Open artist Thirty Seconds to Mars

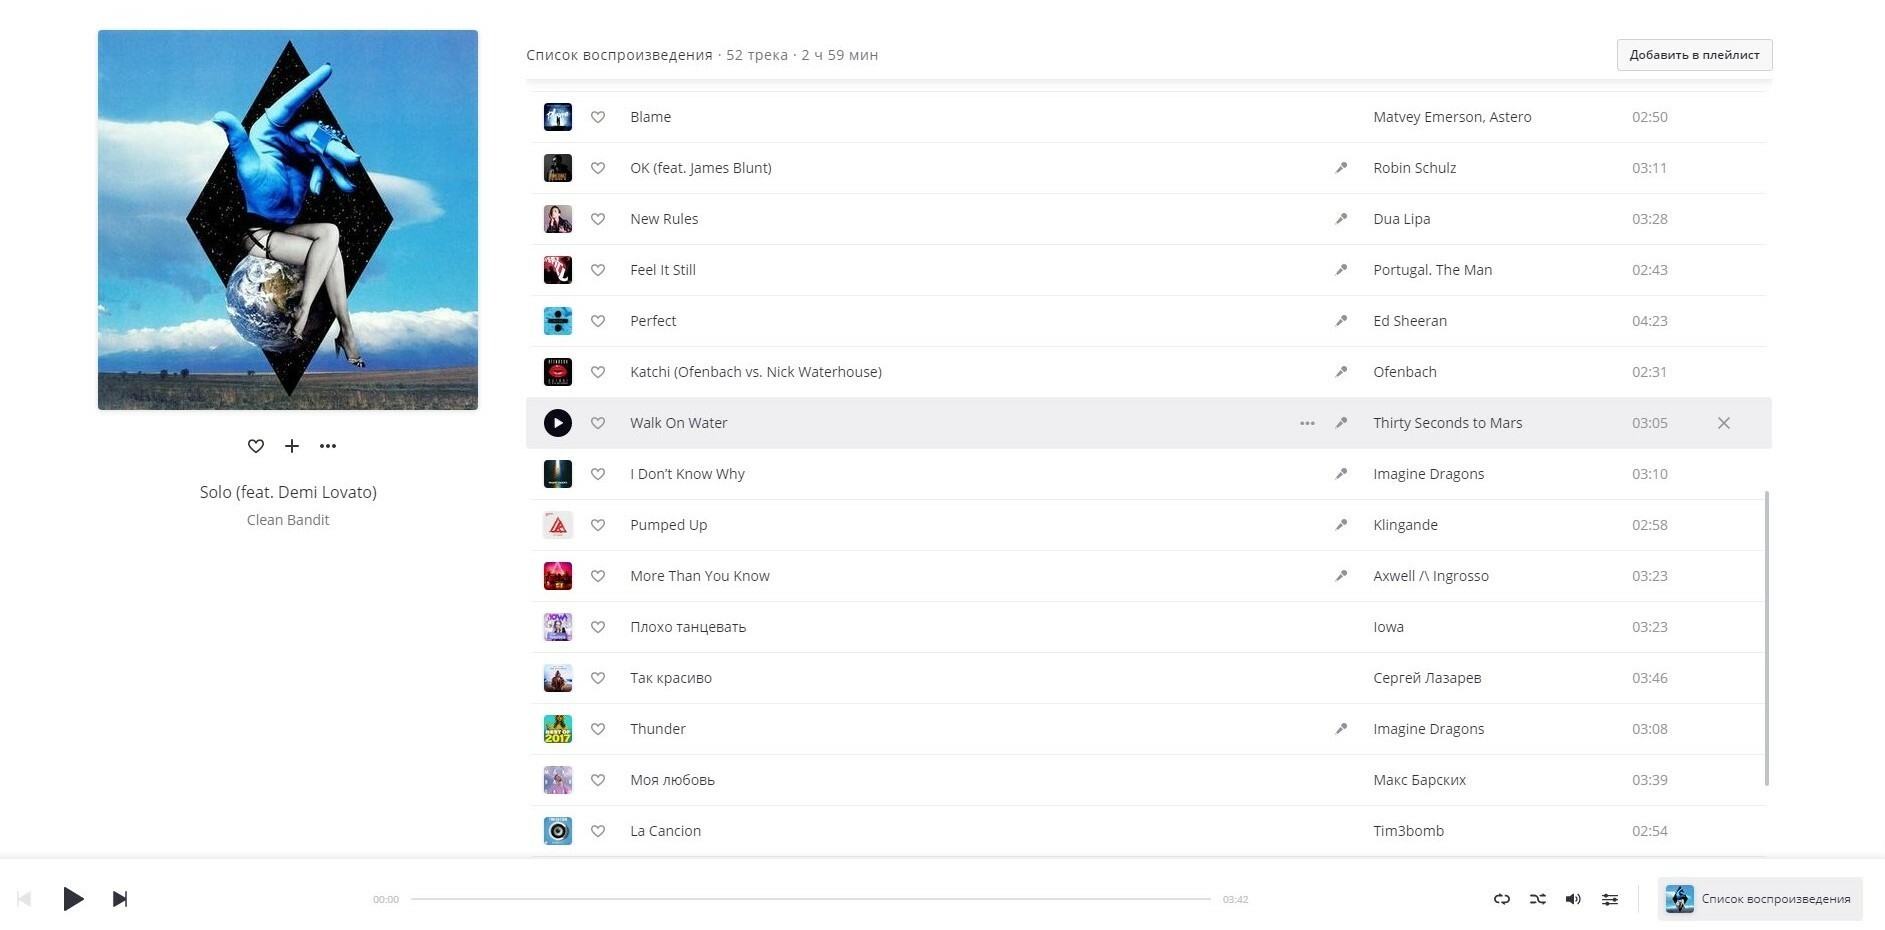[x=1447, y=423]
